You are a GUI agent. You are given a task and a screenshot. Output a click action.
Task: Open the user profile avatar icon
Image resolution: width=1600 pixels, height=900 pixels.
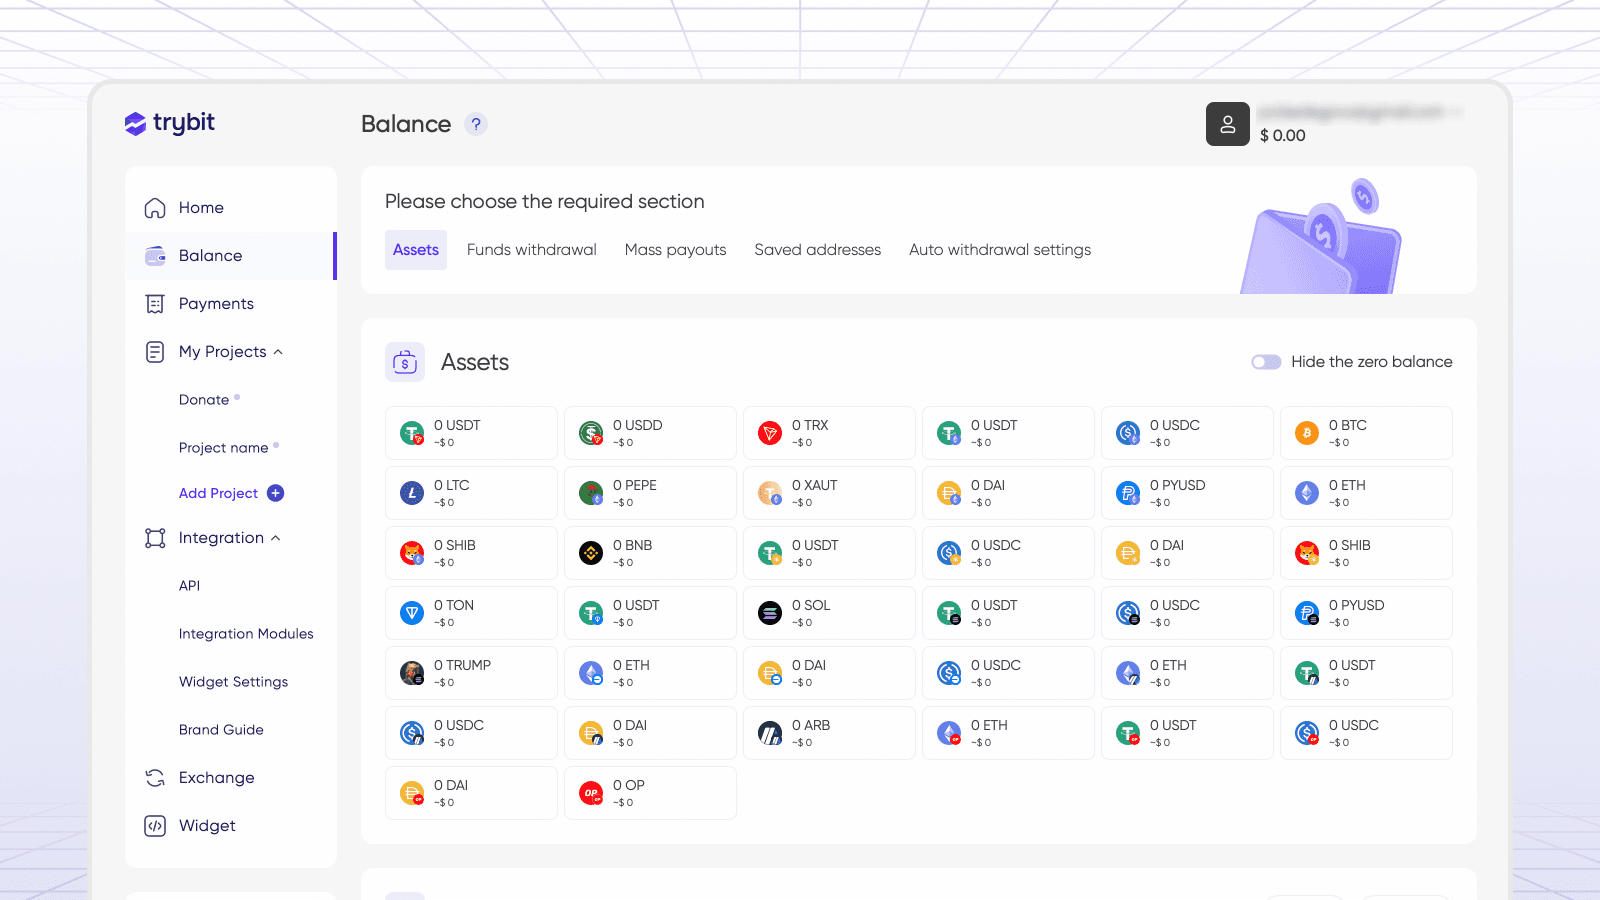coord(1227,124)
